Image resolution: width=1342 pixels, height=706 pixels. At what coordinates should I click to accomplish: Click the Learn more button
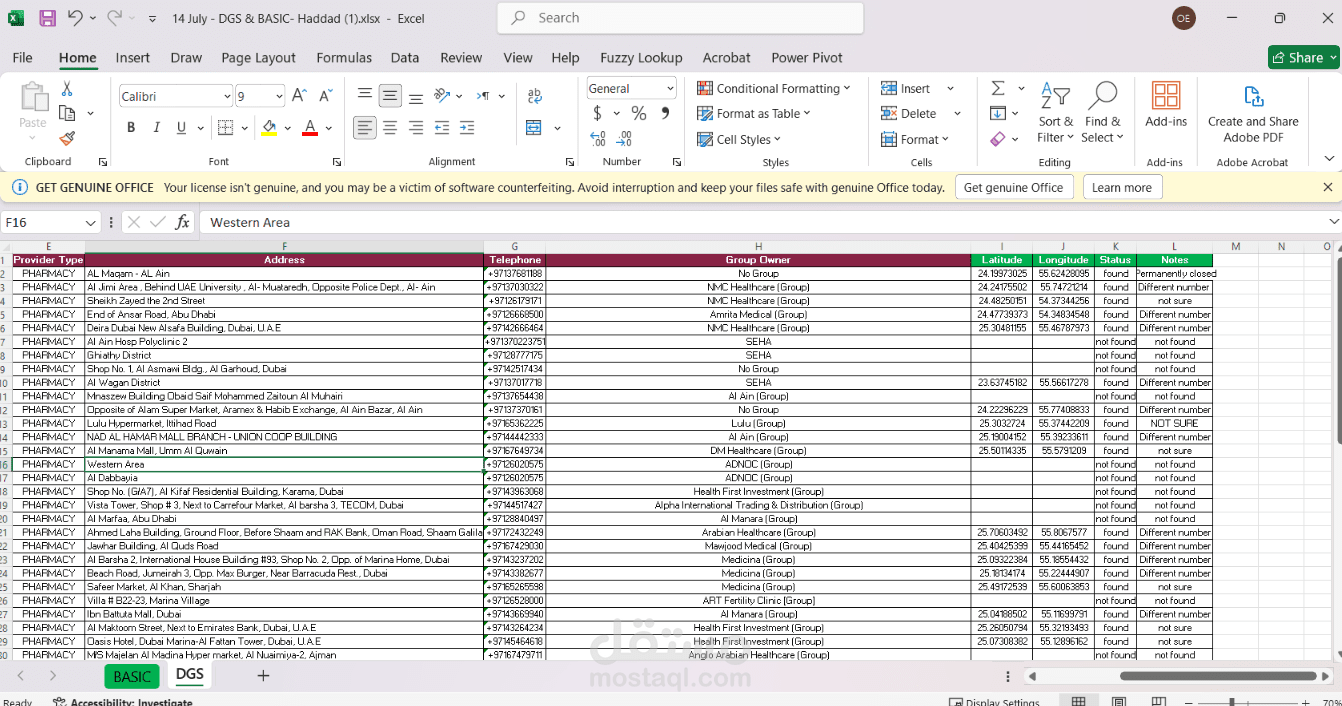pos(1122,187)
